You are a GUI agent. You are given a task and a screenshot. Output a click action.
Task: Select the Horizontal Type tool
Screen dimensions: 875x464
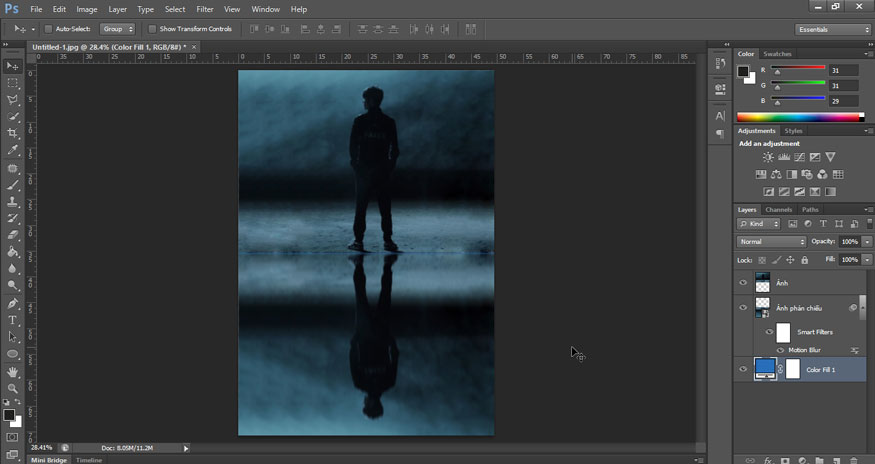[12, 320]
